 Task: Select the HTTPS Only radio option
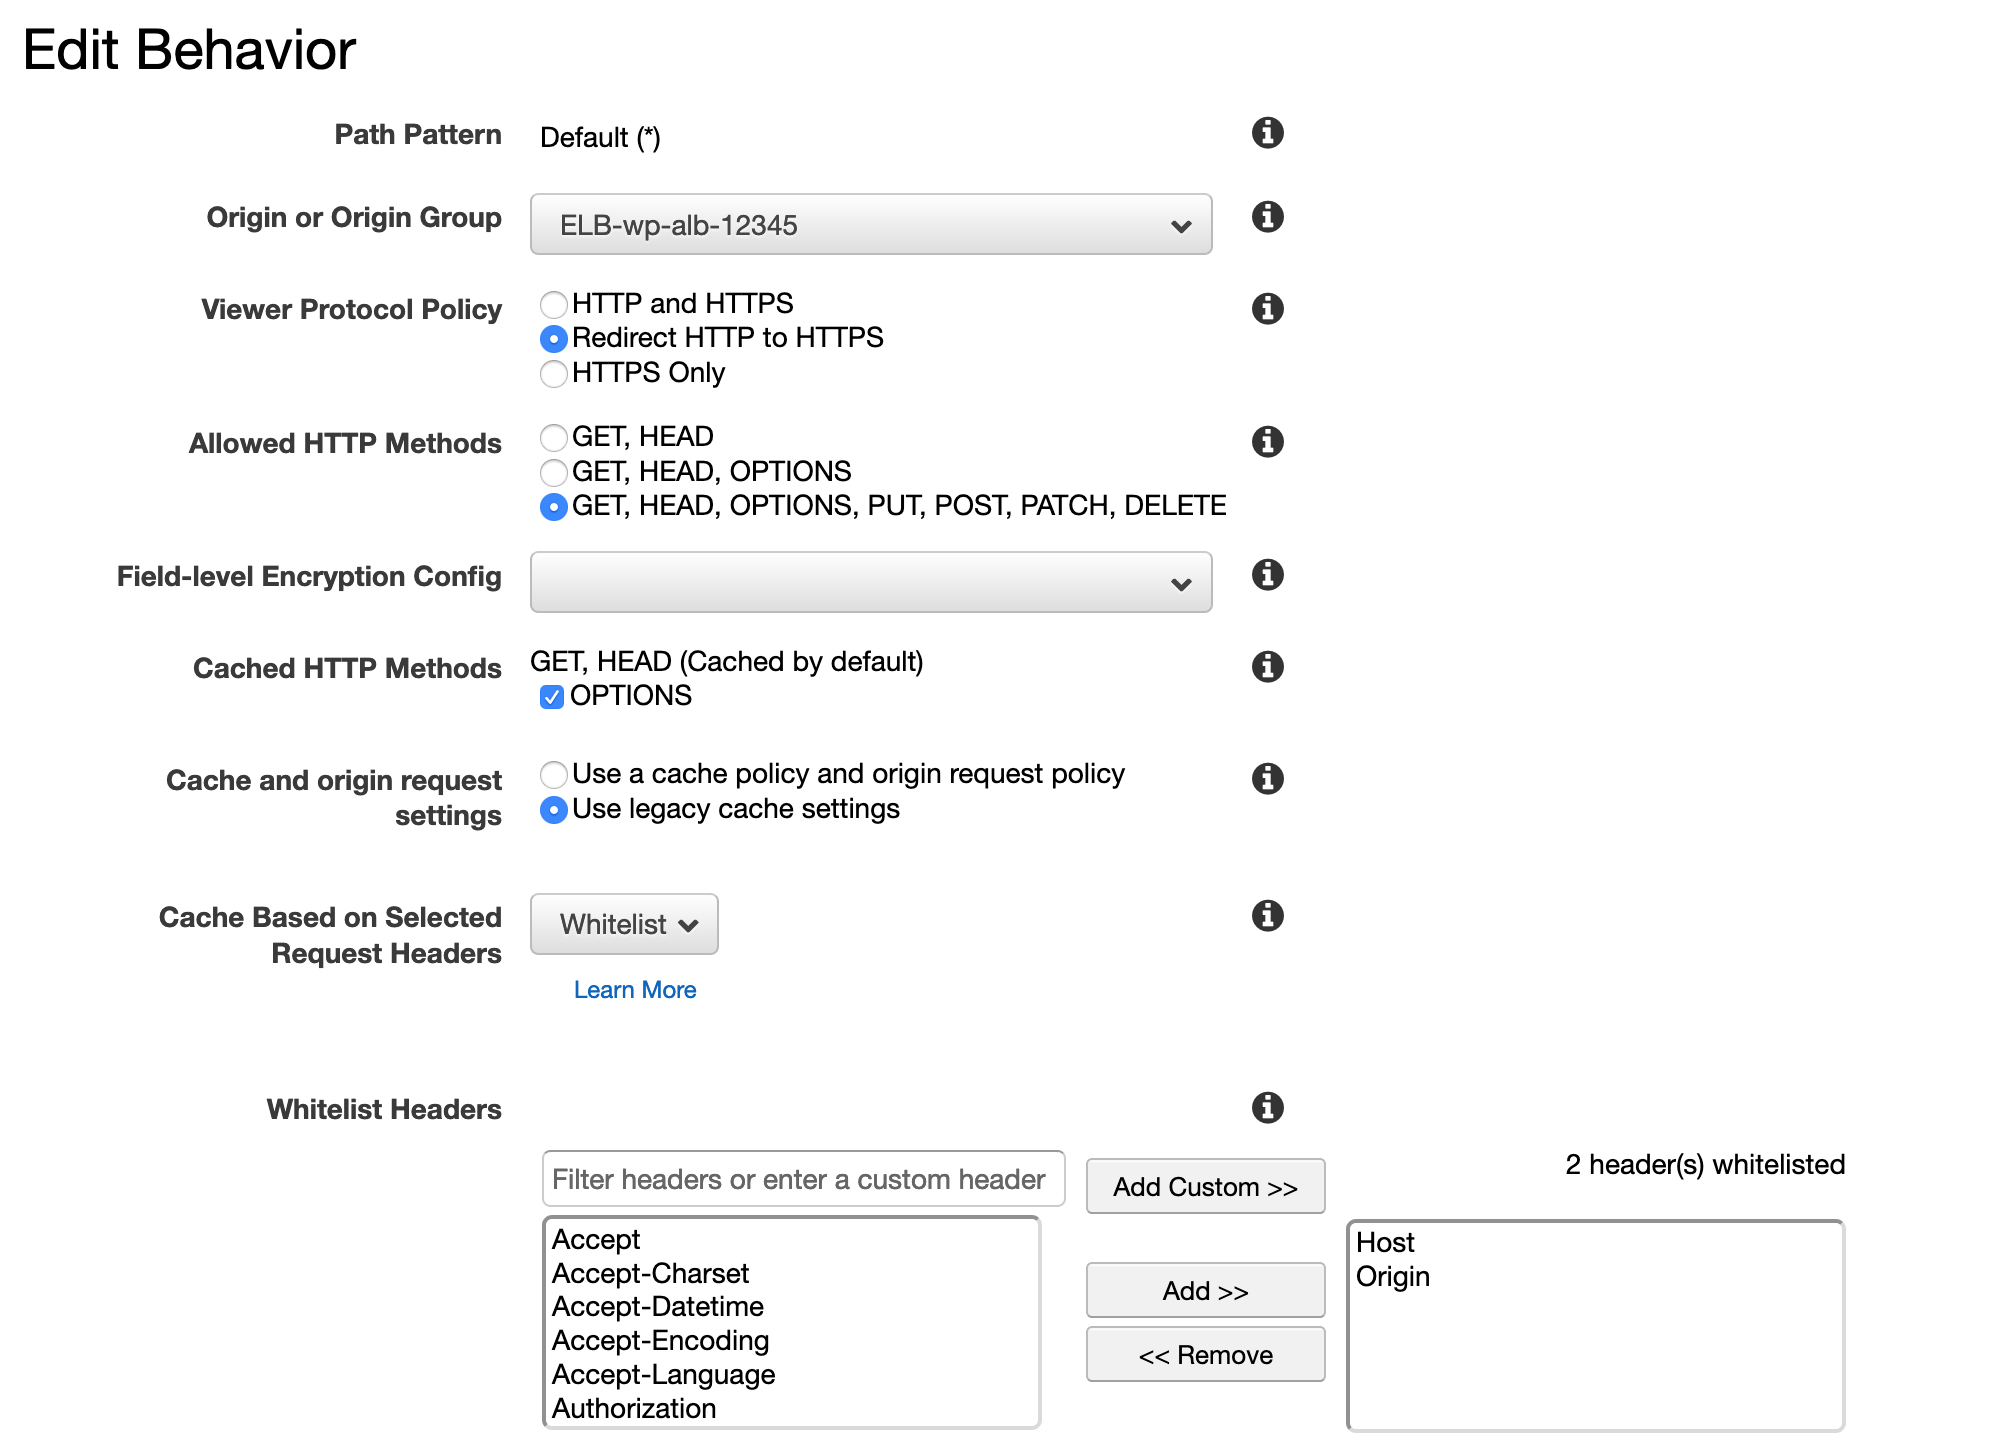[553, 374]
